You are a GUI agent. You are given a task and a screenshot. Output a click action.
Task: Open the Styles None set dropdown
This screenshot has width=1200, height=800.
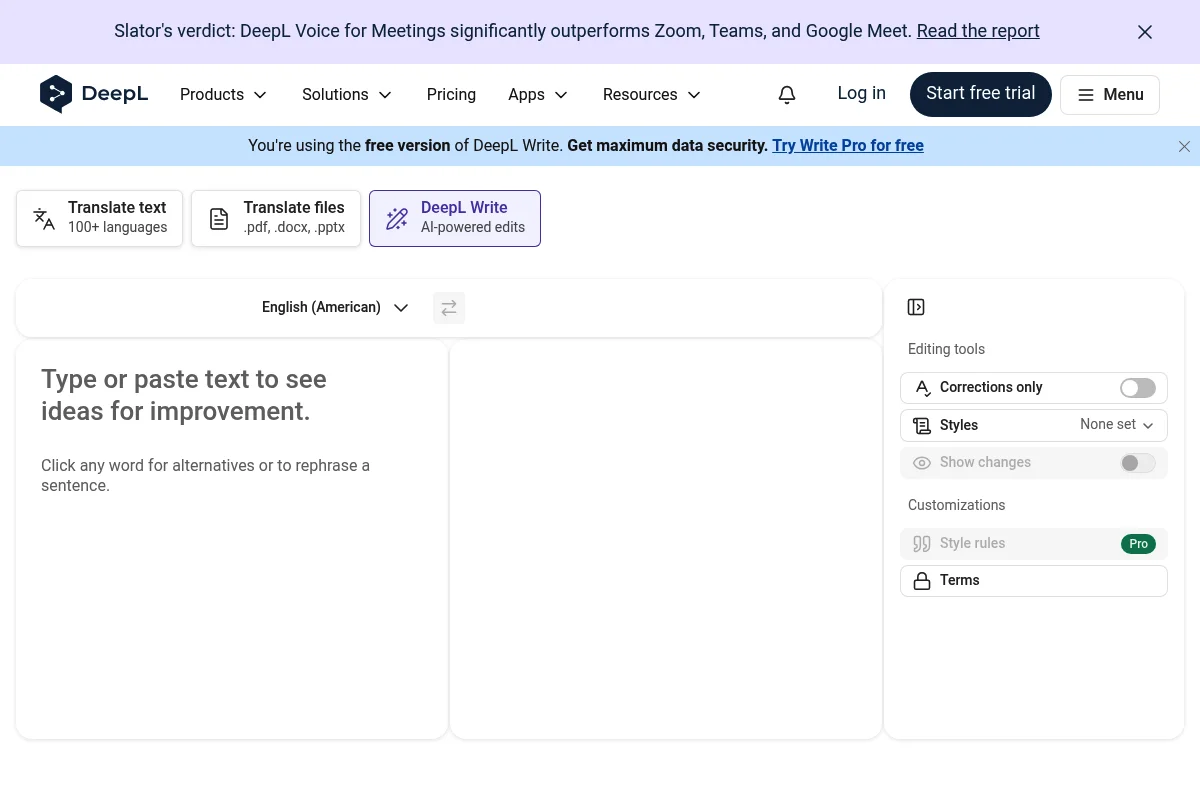[x=1117, y=425]
